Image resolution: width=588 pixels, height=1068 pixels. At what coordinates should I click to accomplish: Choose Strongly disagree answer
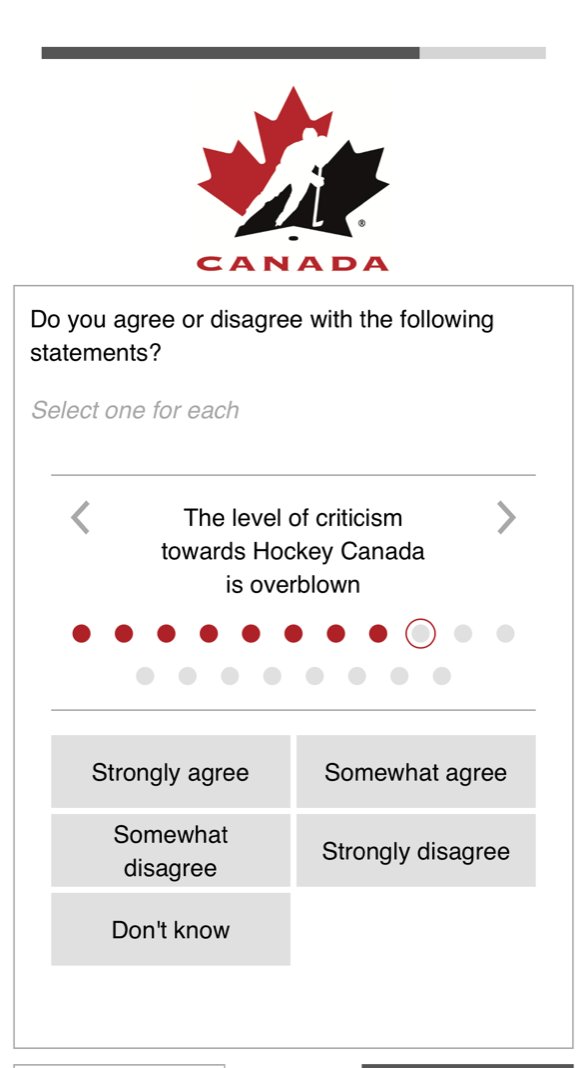(x=416, y=851)
